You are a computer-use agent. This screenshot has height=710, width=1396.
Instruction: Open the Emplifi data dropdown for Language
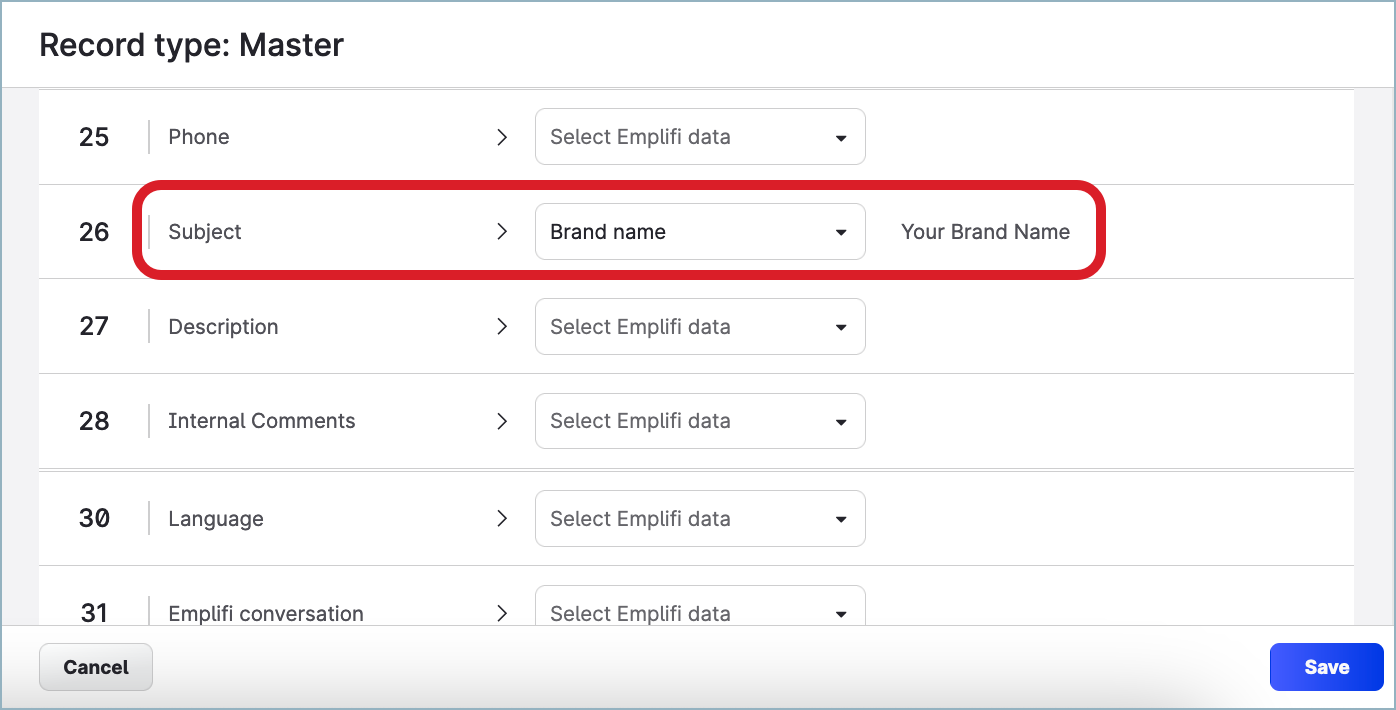pyautogui.click(x=700, y=518)
